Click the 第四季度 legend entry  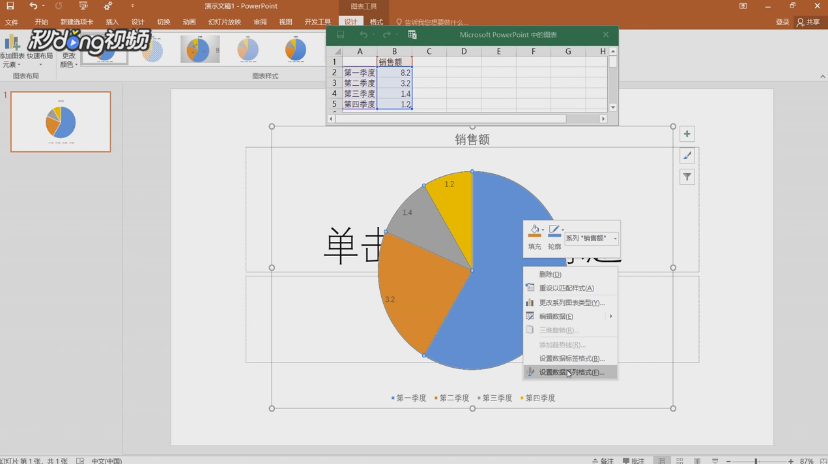(538, 398)
